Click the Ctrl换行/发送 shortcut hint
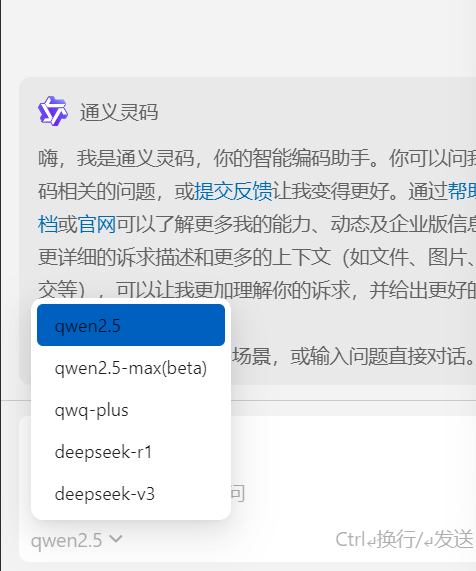 404,539
